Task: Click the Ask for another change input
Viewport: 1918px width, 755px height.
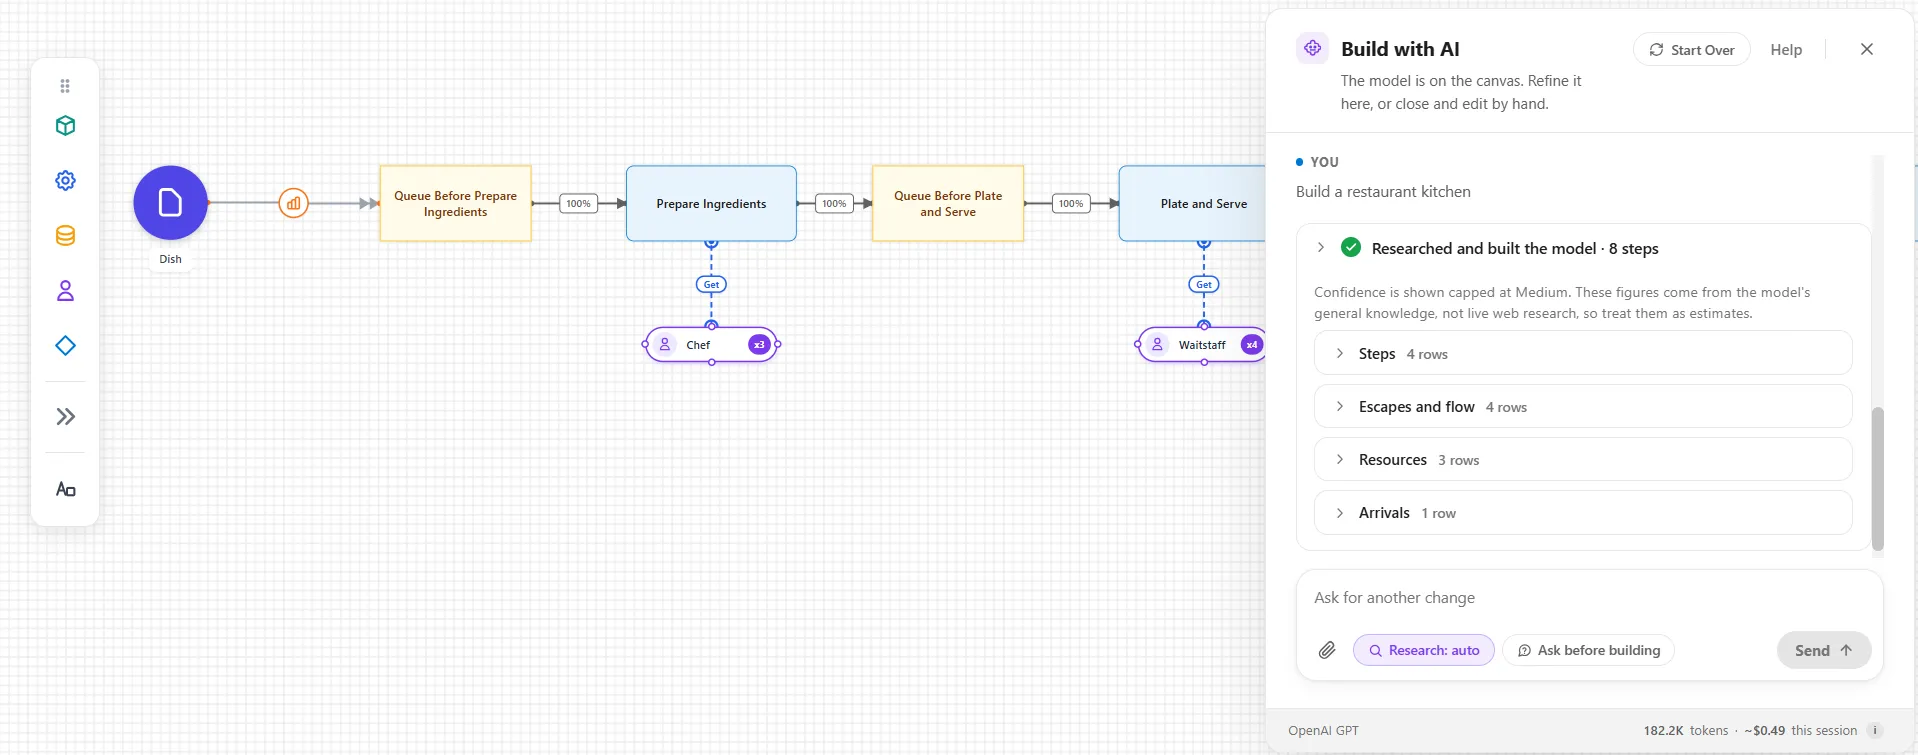Action: [x=1588, y=597]
